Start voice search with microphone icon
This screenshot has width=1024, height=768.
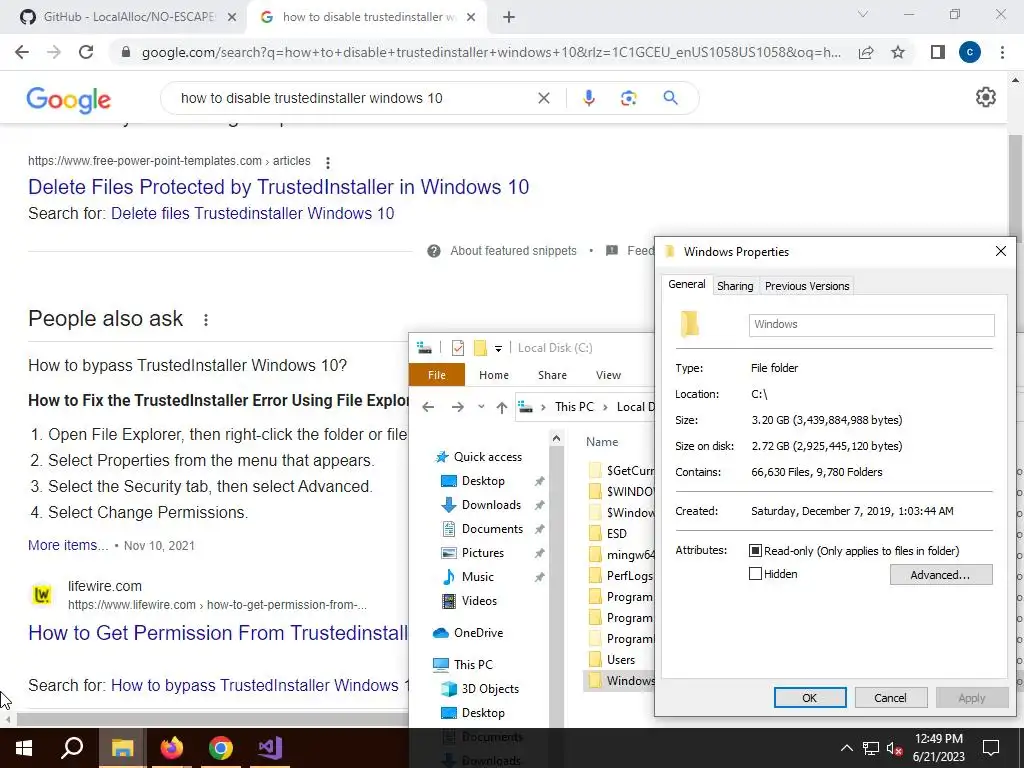click(588, 98)
